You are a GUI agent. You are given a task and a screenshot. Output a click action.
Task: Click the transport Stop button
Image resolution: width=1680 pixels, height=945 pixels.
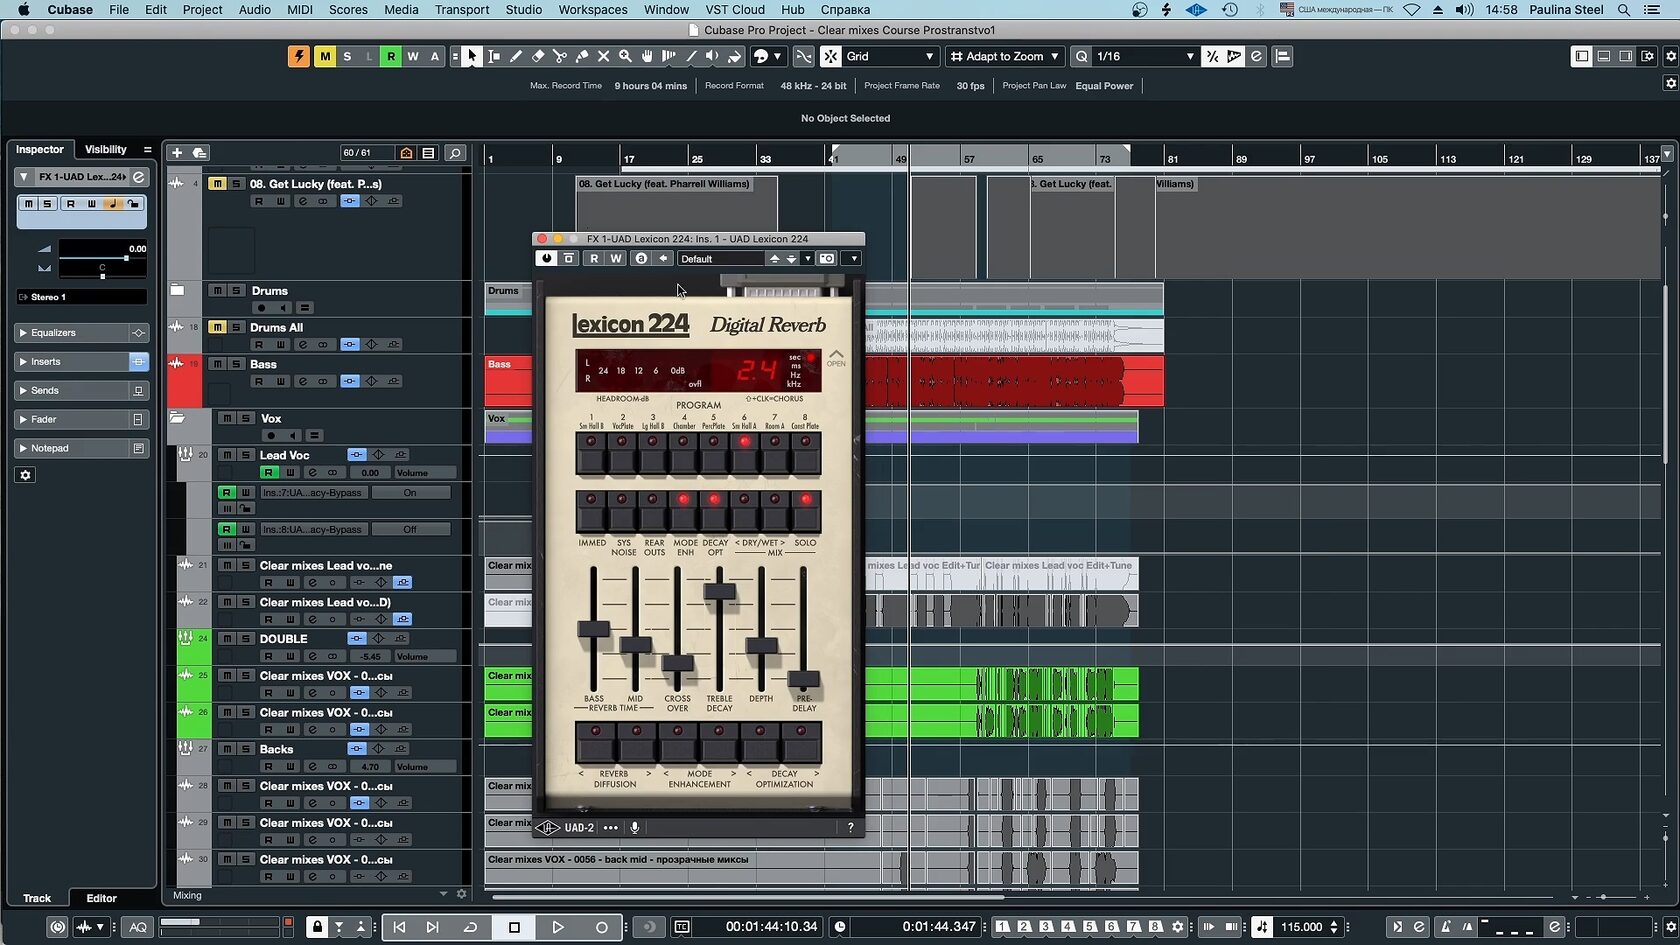pyautogui.click(x=514, y=927)
